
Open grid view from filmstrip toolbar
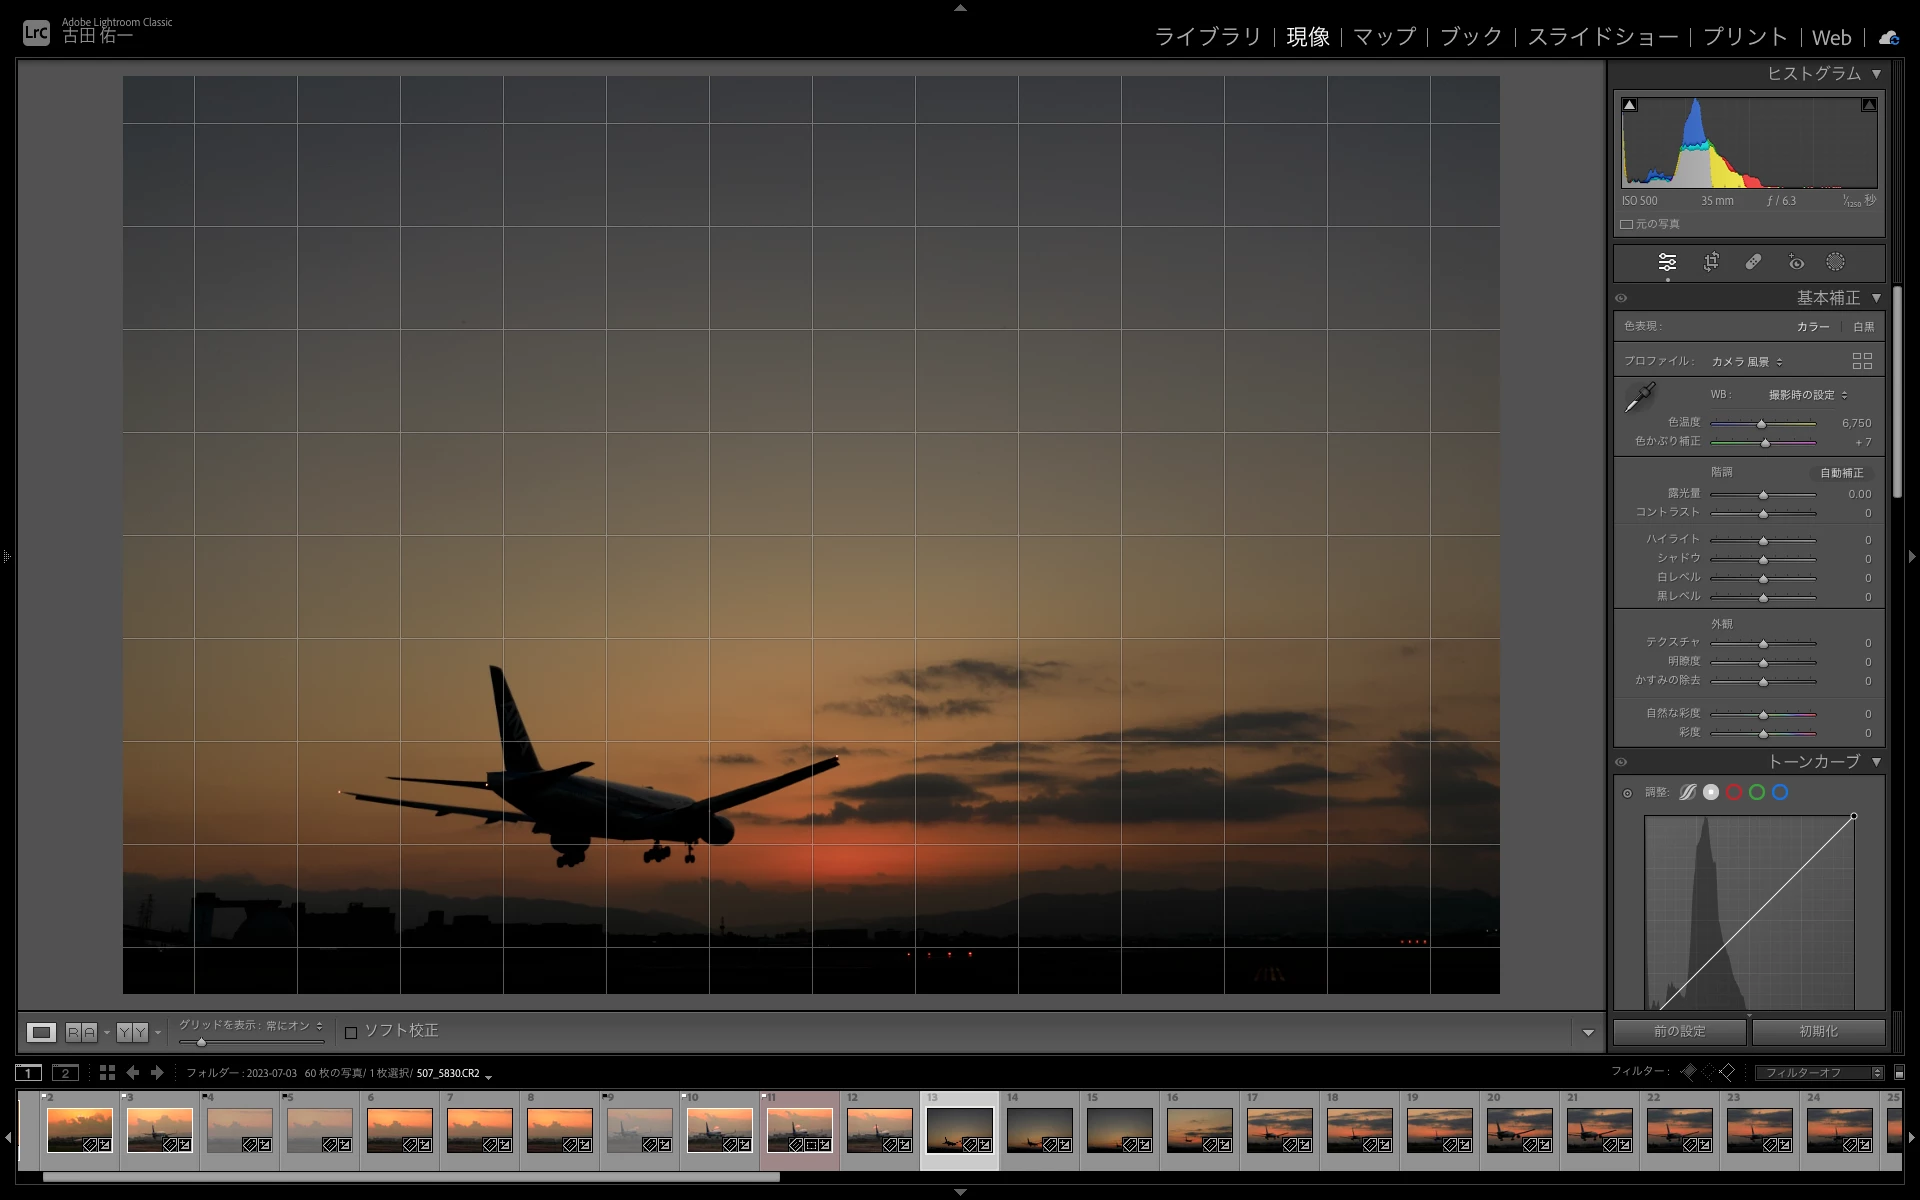tap(107, 1073)
